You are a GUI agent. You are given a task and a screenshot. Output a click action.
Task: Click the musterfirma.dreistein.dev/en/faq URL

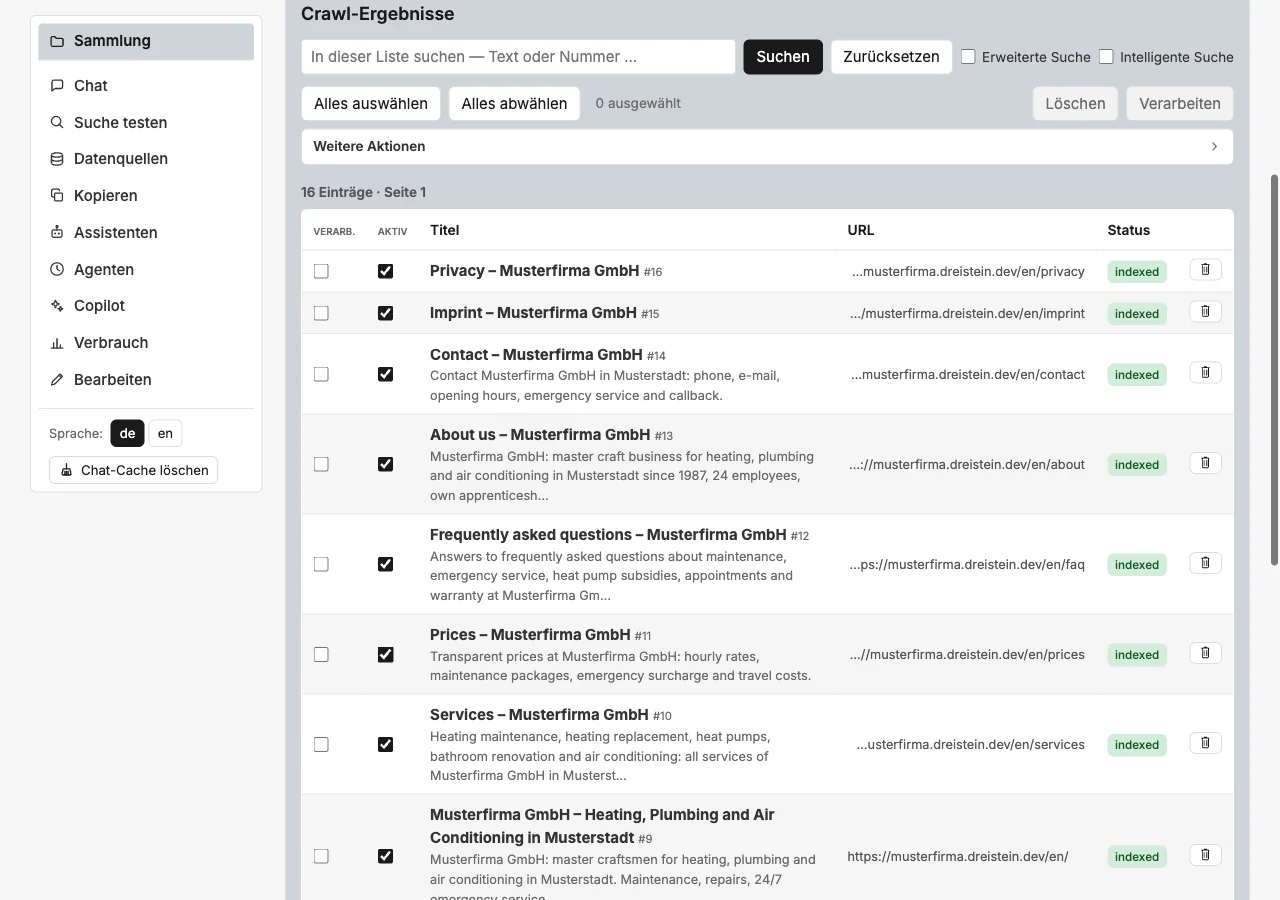(x=967, y=564)
